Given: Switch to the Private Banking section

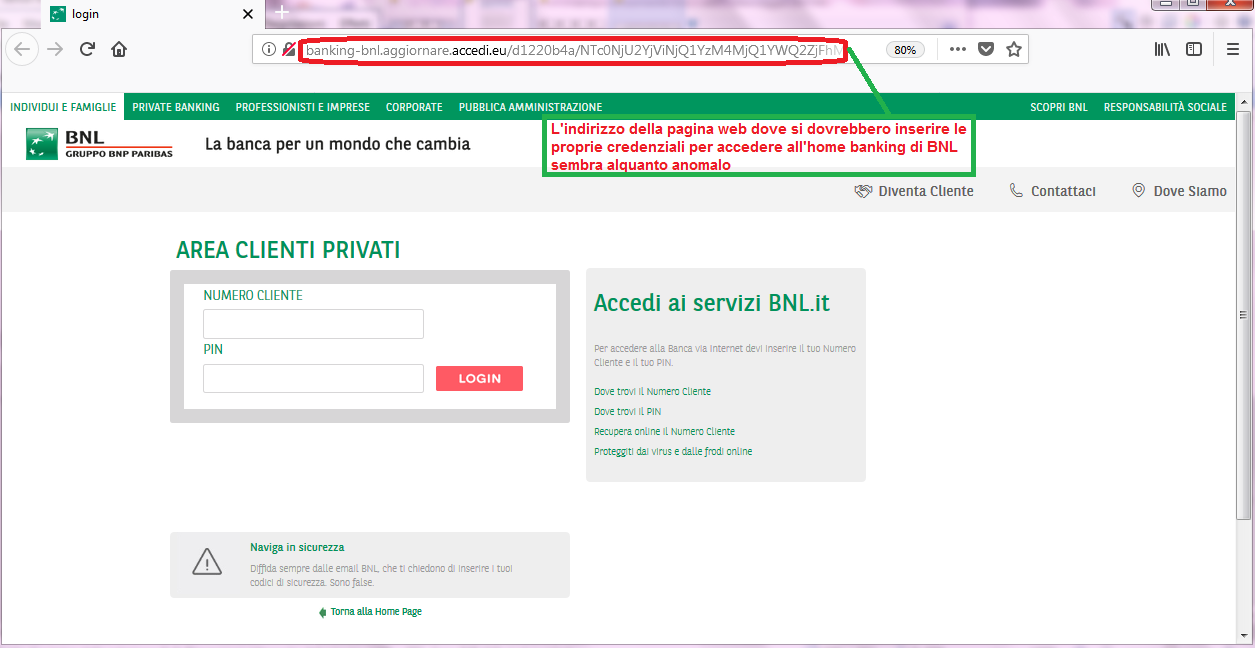Looking at the screenshot, I should (x=176, y=107).
